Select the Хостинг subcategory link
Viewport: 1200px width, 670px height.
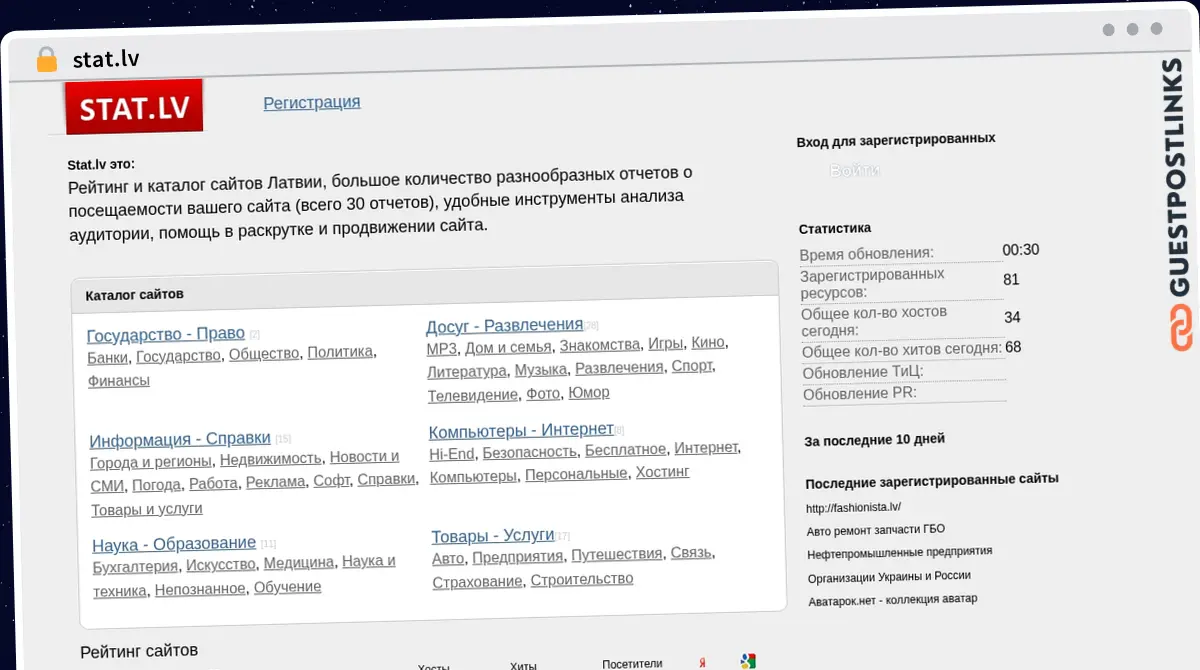662,472
